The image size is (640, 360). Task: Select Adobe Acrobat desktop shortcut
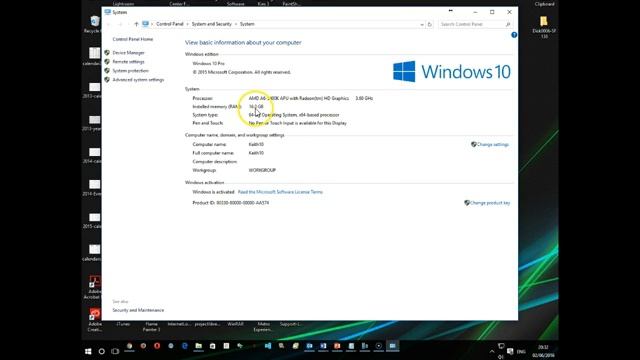[x=95, y=287]
